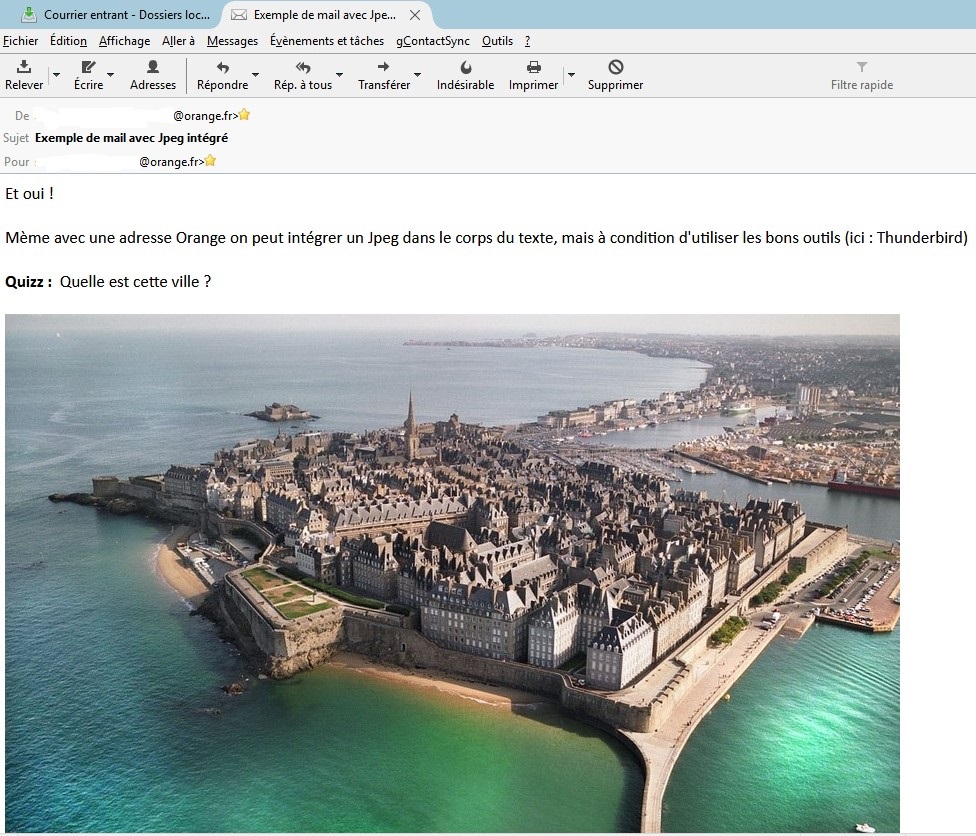This screenshot has width=976, height=836.
Task: Click the Imprimer printer icon
Action: (x=533, y=68)
